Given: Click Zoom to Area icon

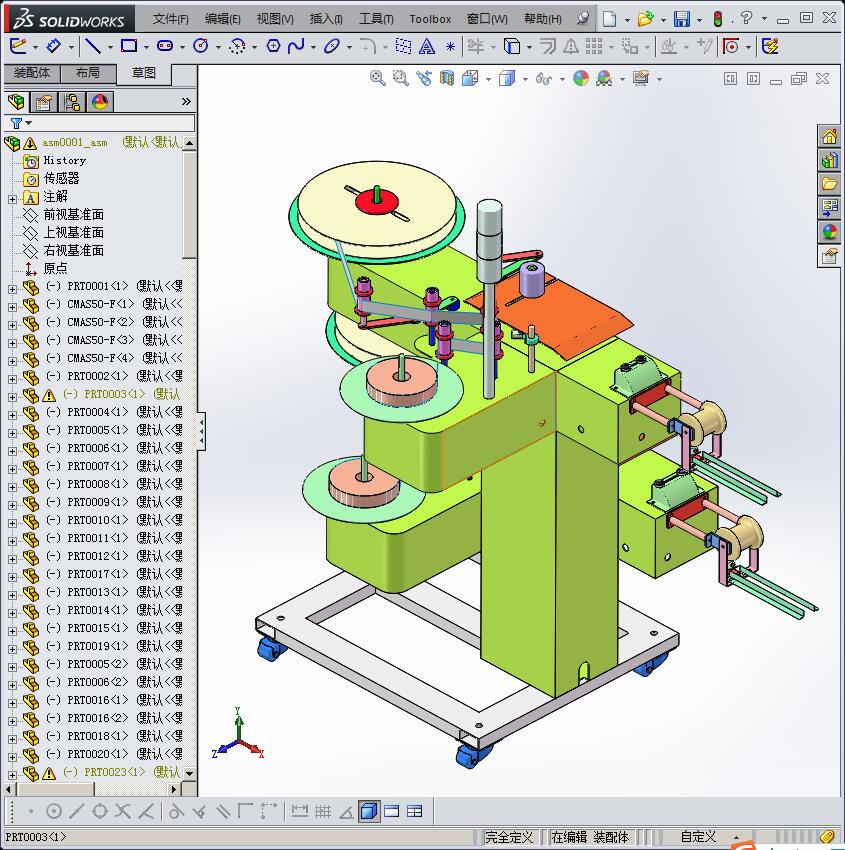Looking at the screenshot, I should click(401, 79).
